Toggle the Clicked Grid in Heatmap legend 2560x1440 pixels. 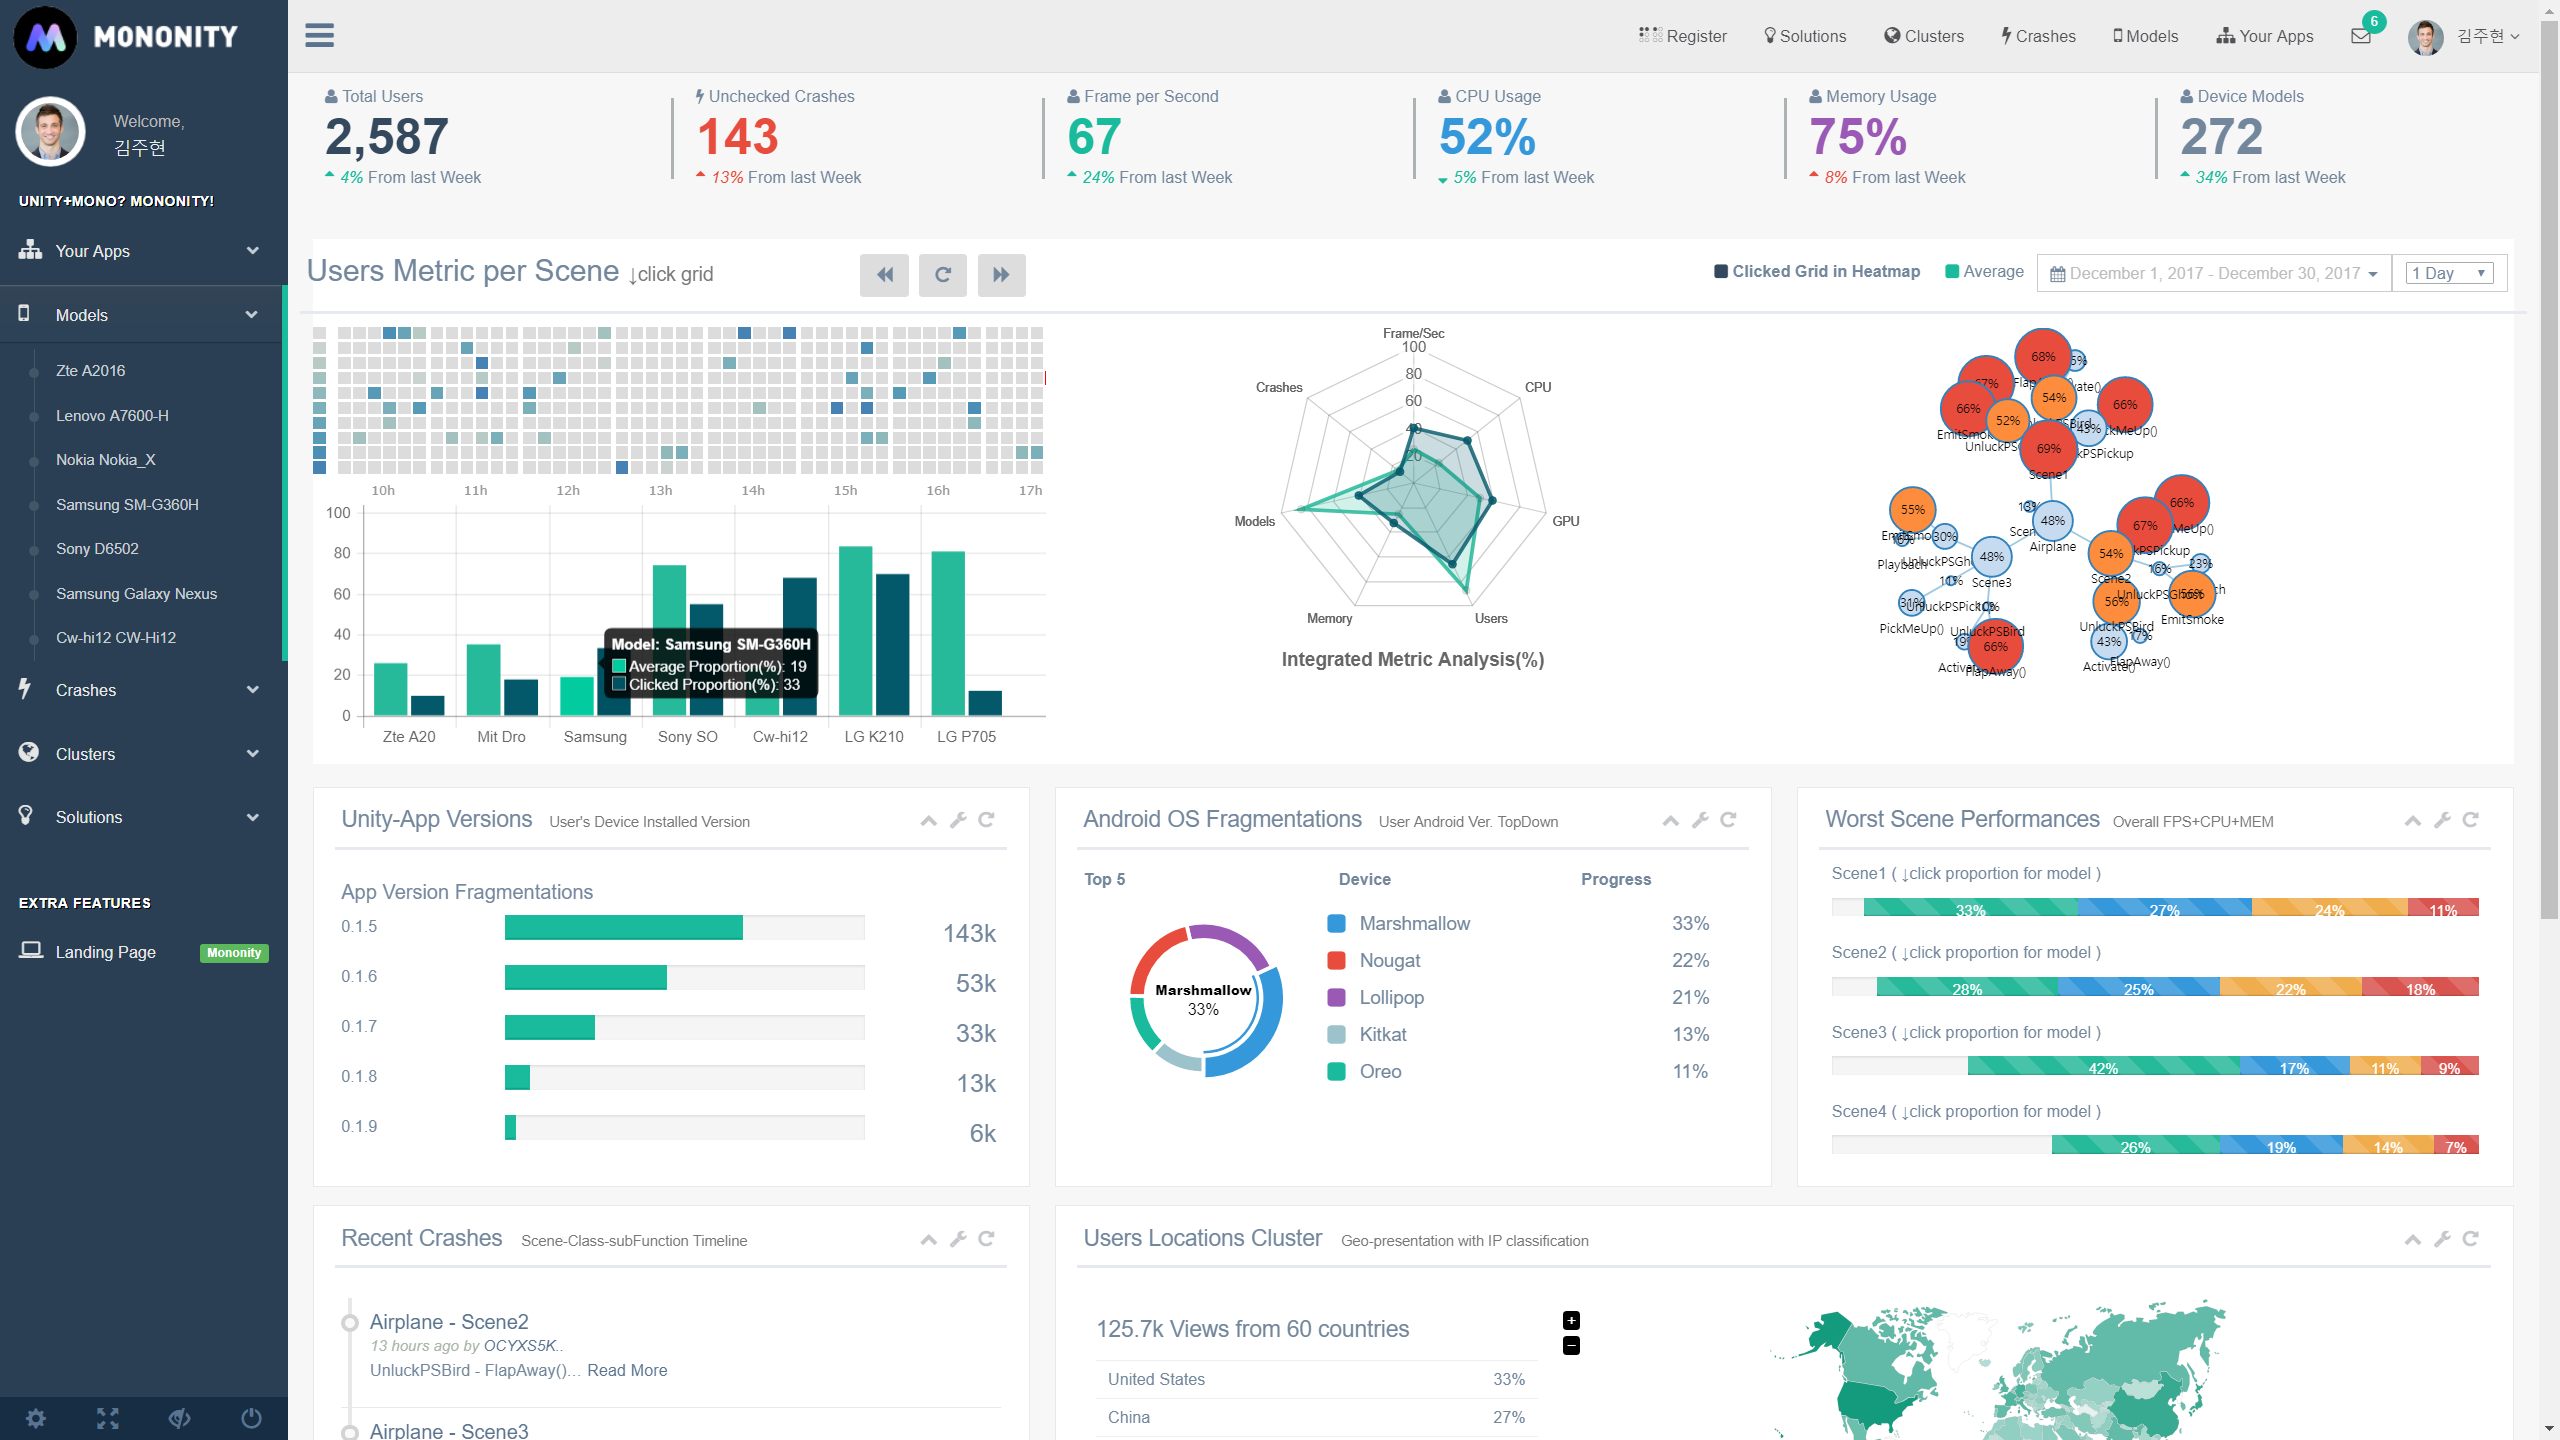pyautogui.click(x=1817, y=272)
